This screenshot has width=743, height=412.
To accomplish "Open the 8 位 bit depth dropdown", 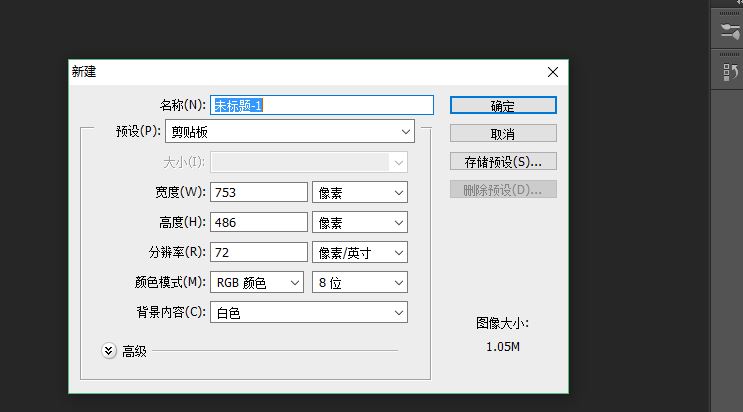I will 360,282.
